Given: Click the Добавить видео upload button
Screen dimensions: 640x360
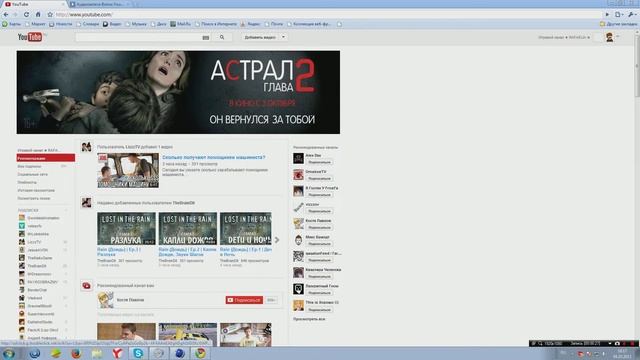Looking at the screenshot, I should (x=260, y=37).
